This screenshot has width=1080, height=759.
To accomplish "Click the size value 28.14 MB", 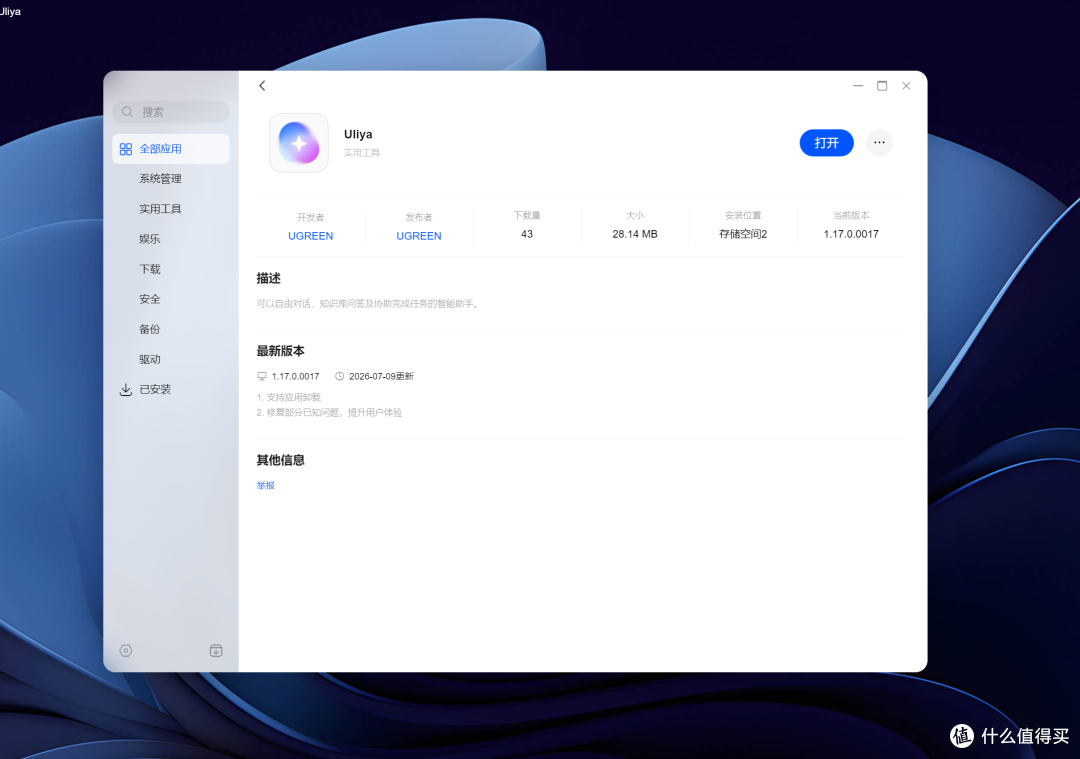I will (635, 234).
